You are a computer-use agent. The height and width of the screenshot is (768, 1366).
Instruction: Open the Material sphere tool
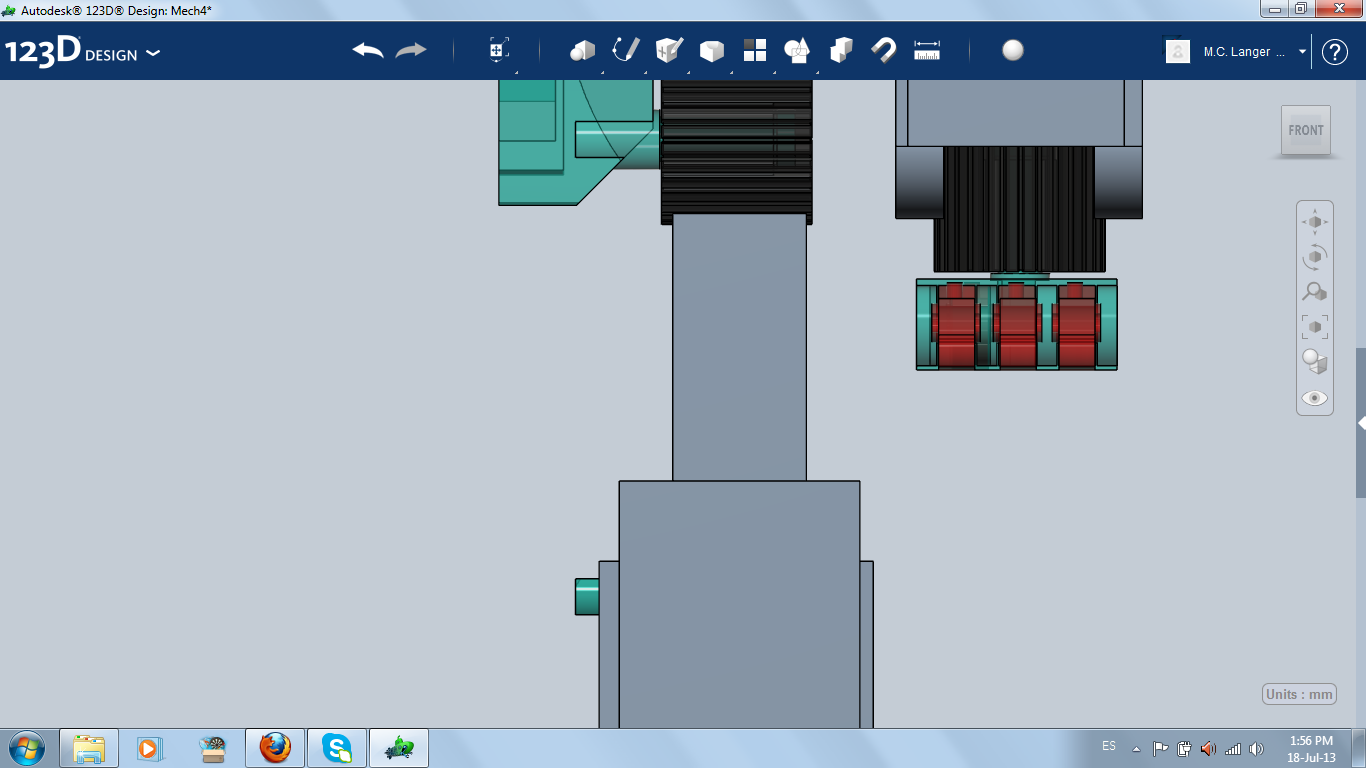point(1013,51)
